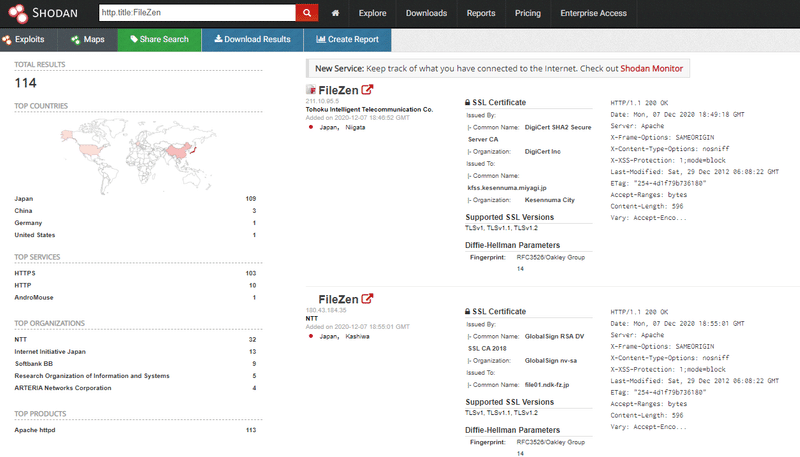This screenshot has height=457, width=800.
Task: Click the Create Report button
Action: tap(347, 40)
